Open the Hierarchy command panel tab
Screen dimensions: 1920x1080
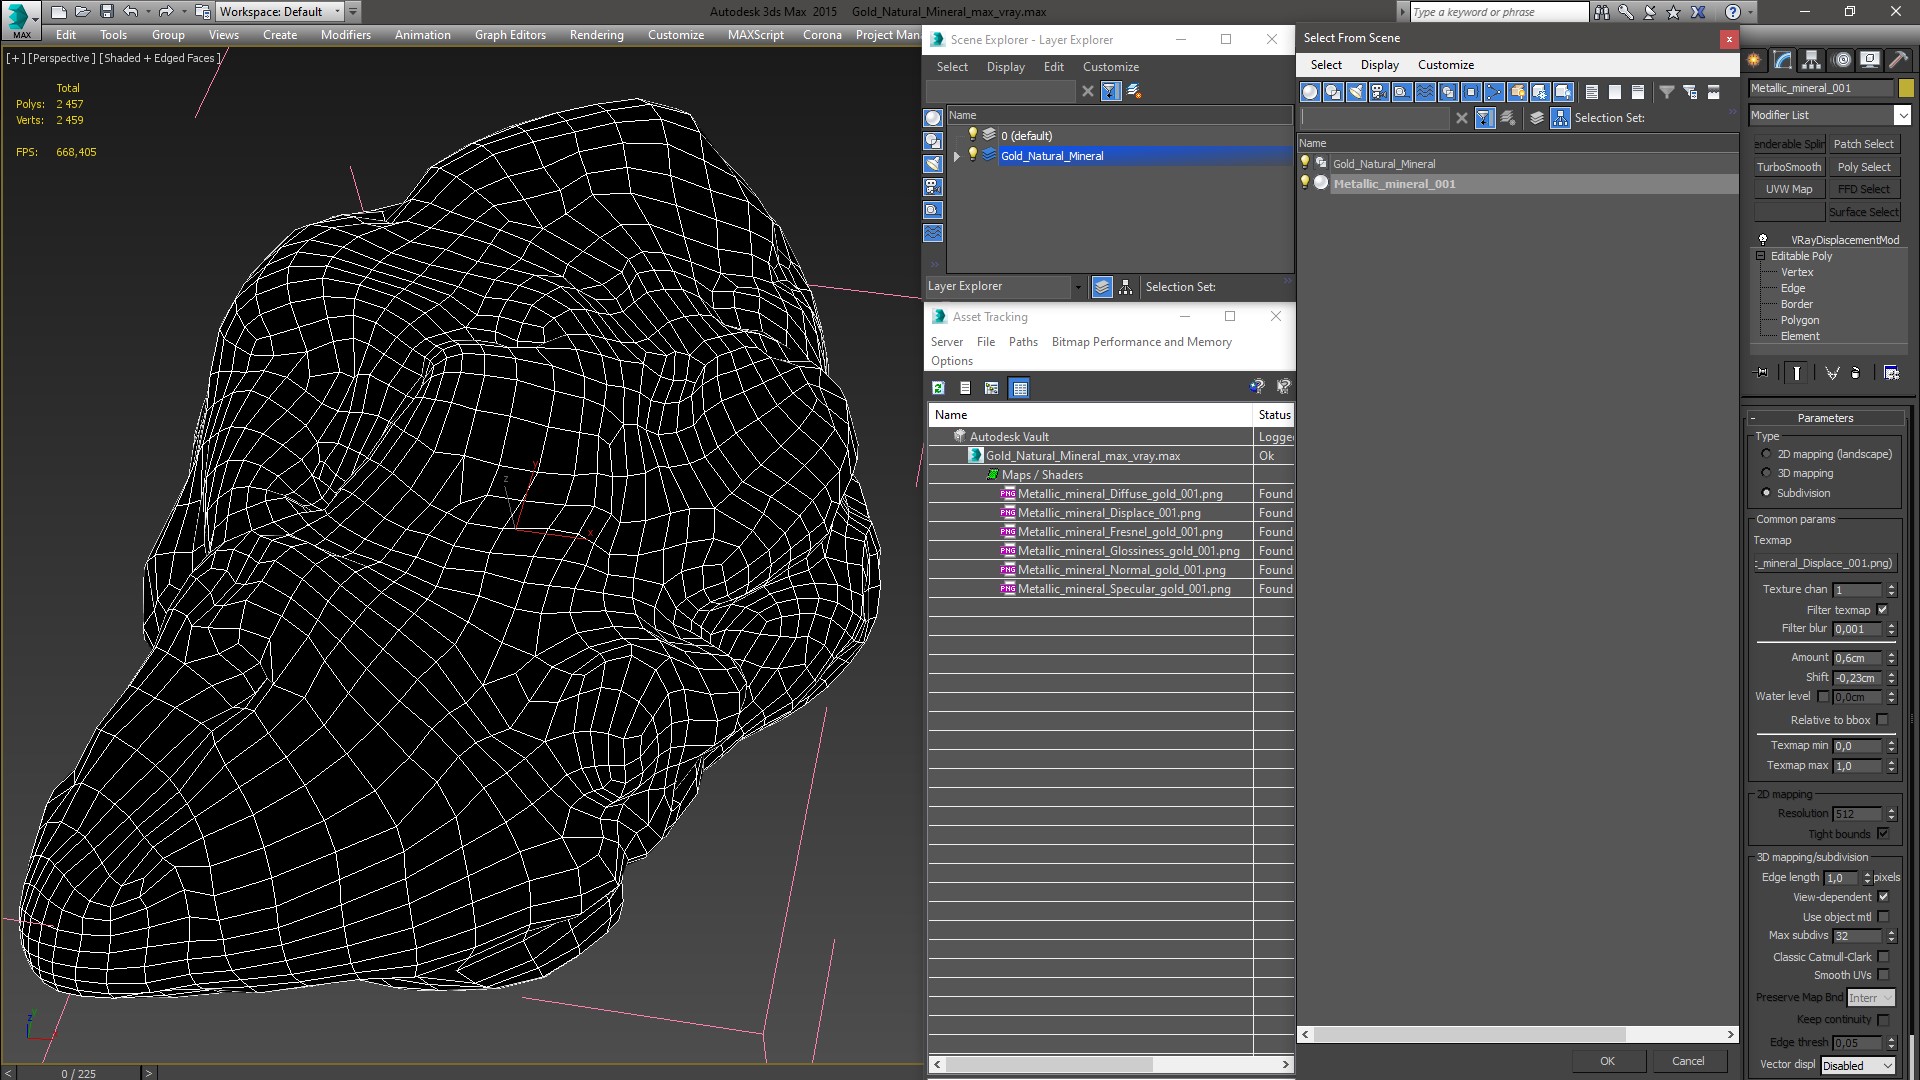pos(1811,60)
